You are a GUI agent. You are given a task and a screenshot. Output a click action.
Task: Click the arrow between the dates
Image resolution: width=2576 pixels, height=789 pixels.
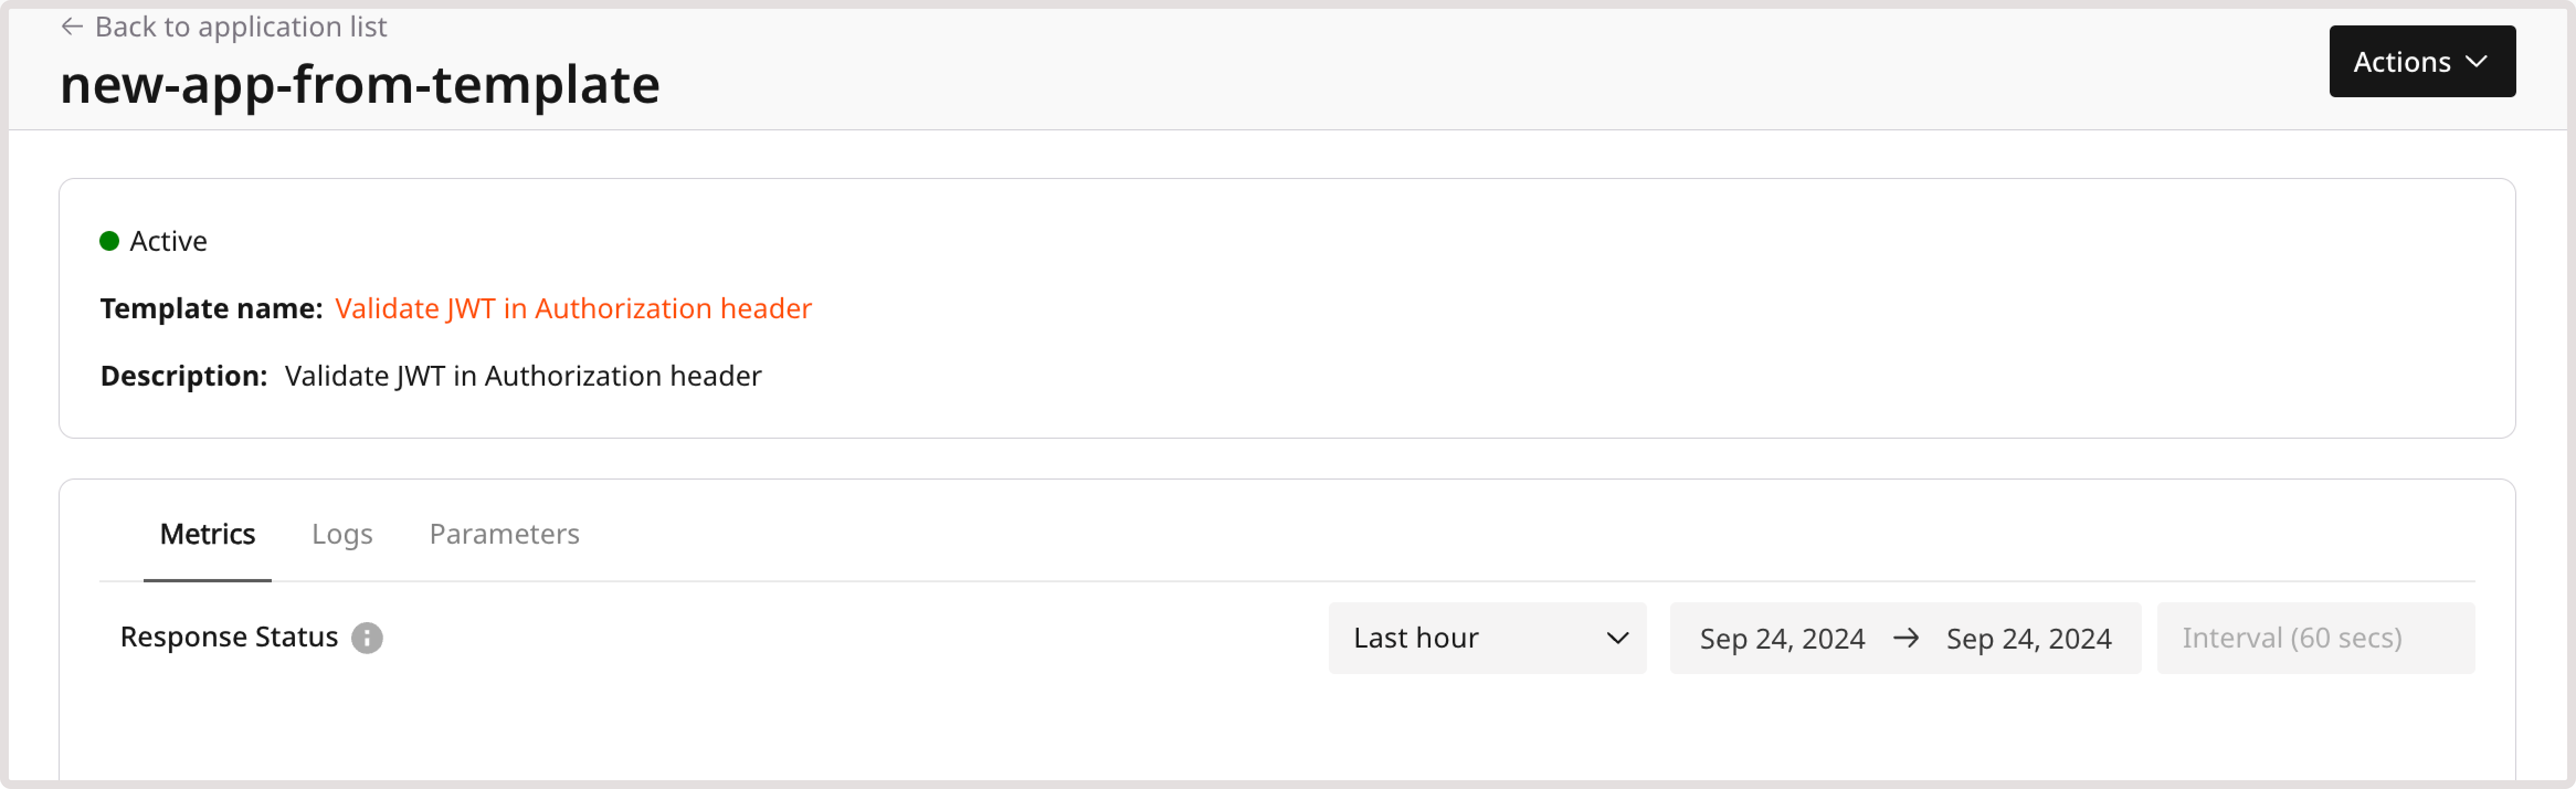[x=1906, y=638]
